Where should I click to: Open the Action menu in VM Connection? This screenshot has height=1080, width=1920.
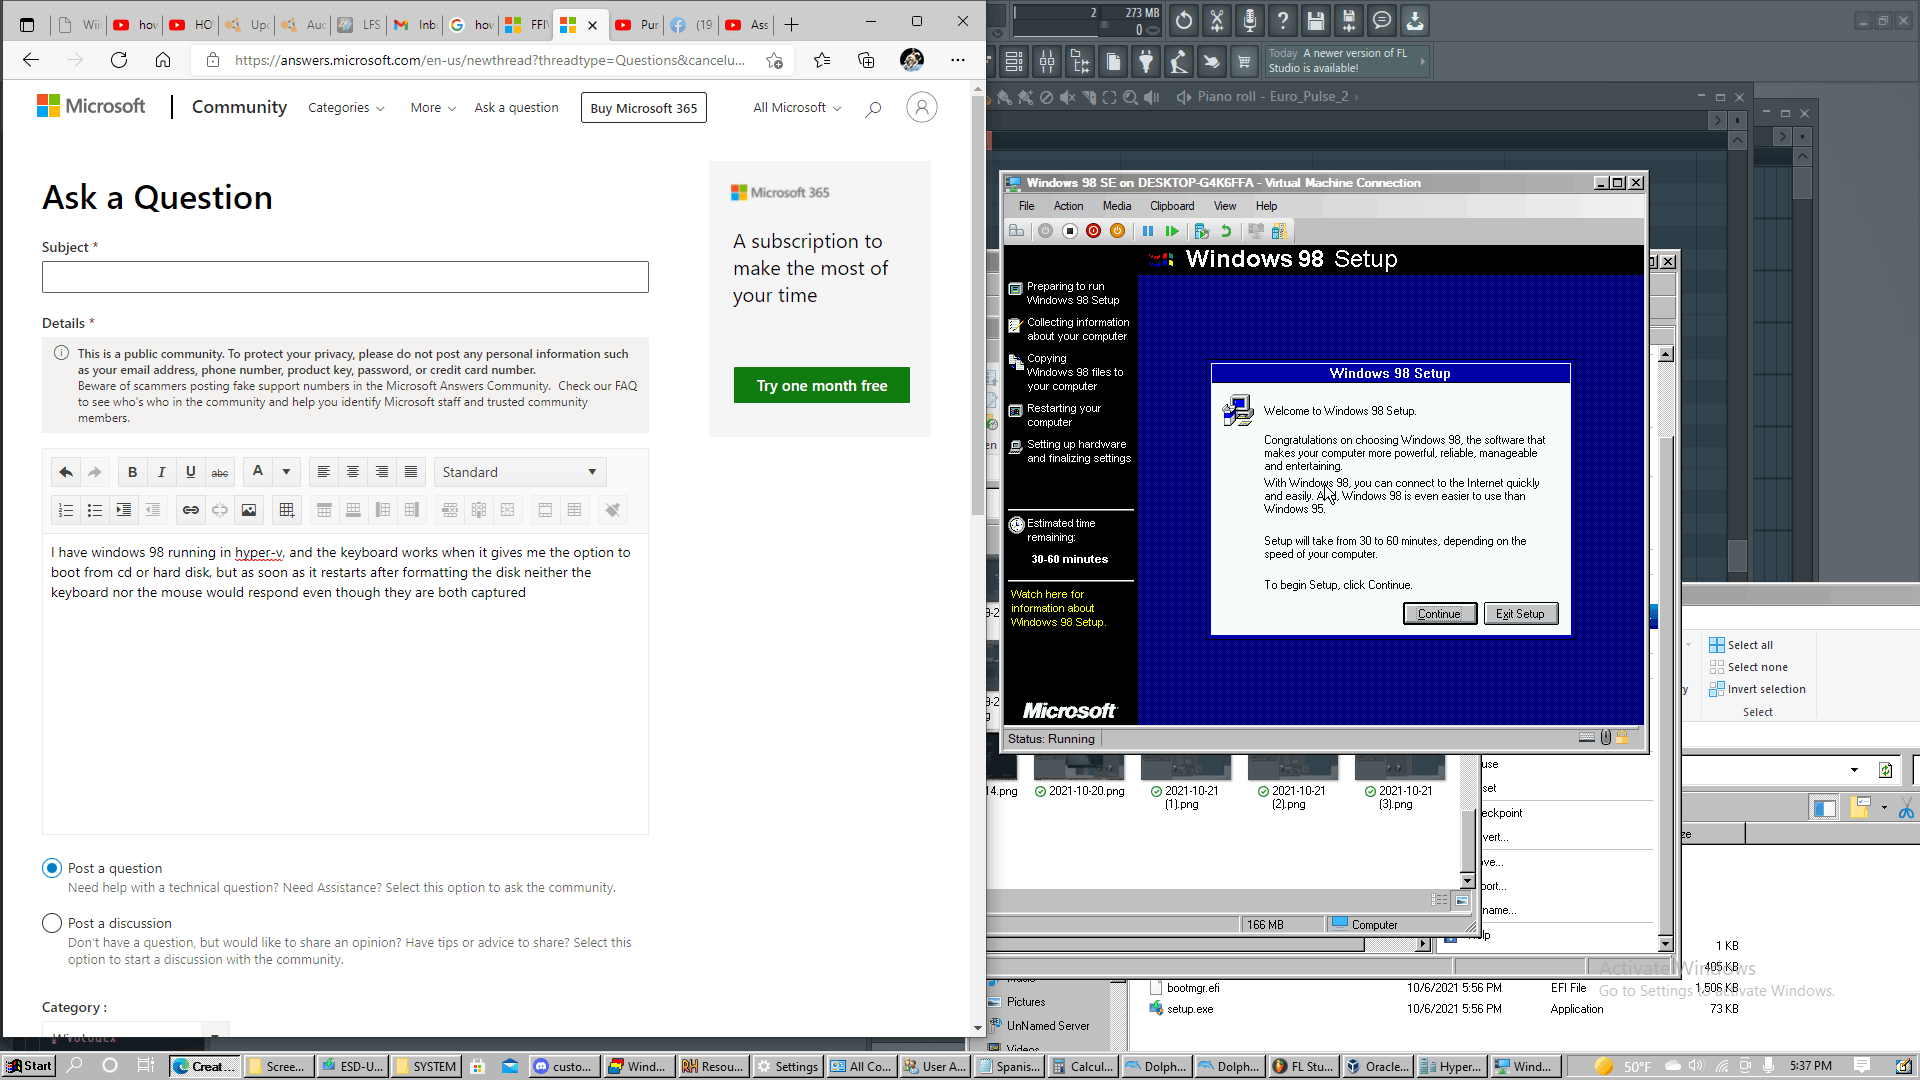click(x=1068, y=206)
